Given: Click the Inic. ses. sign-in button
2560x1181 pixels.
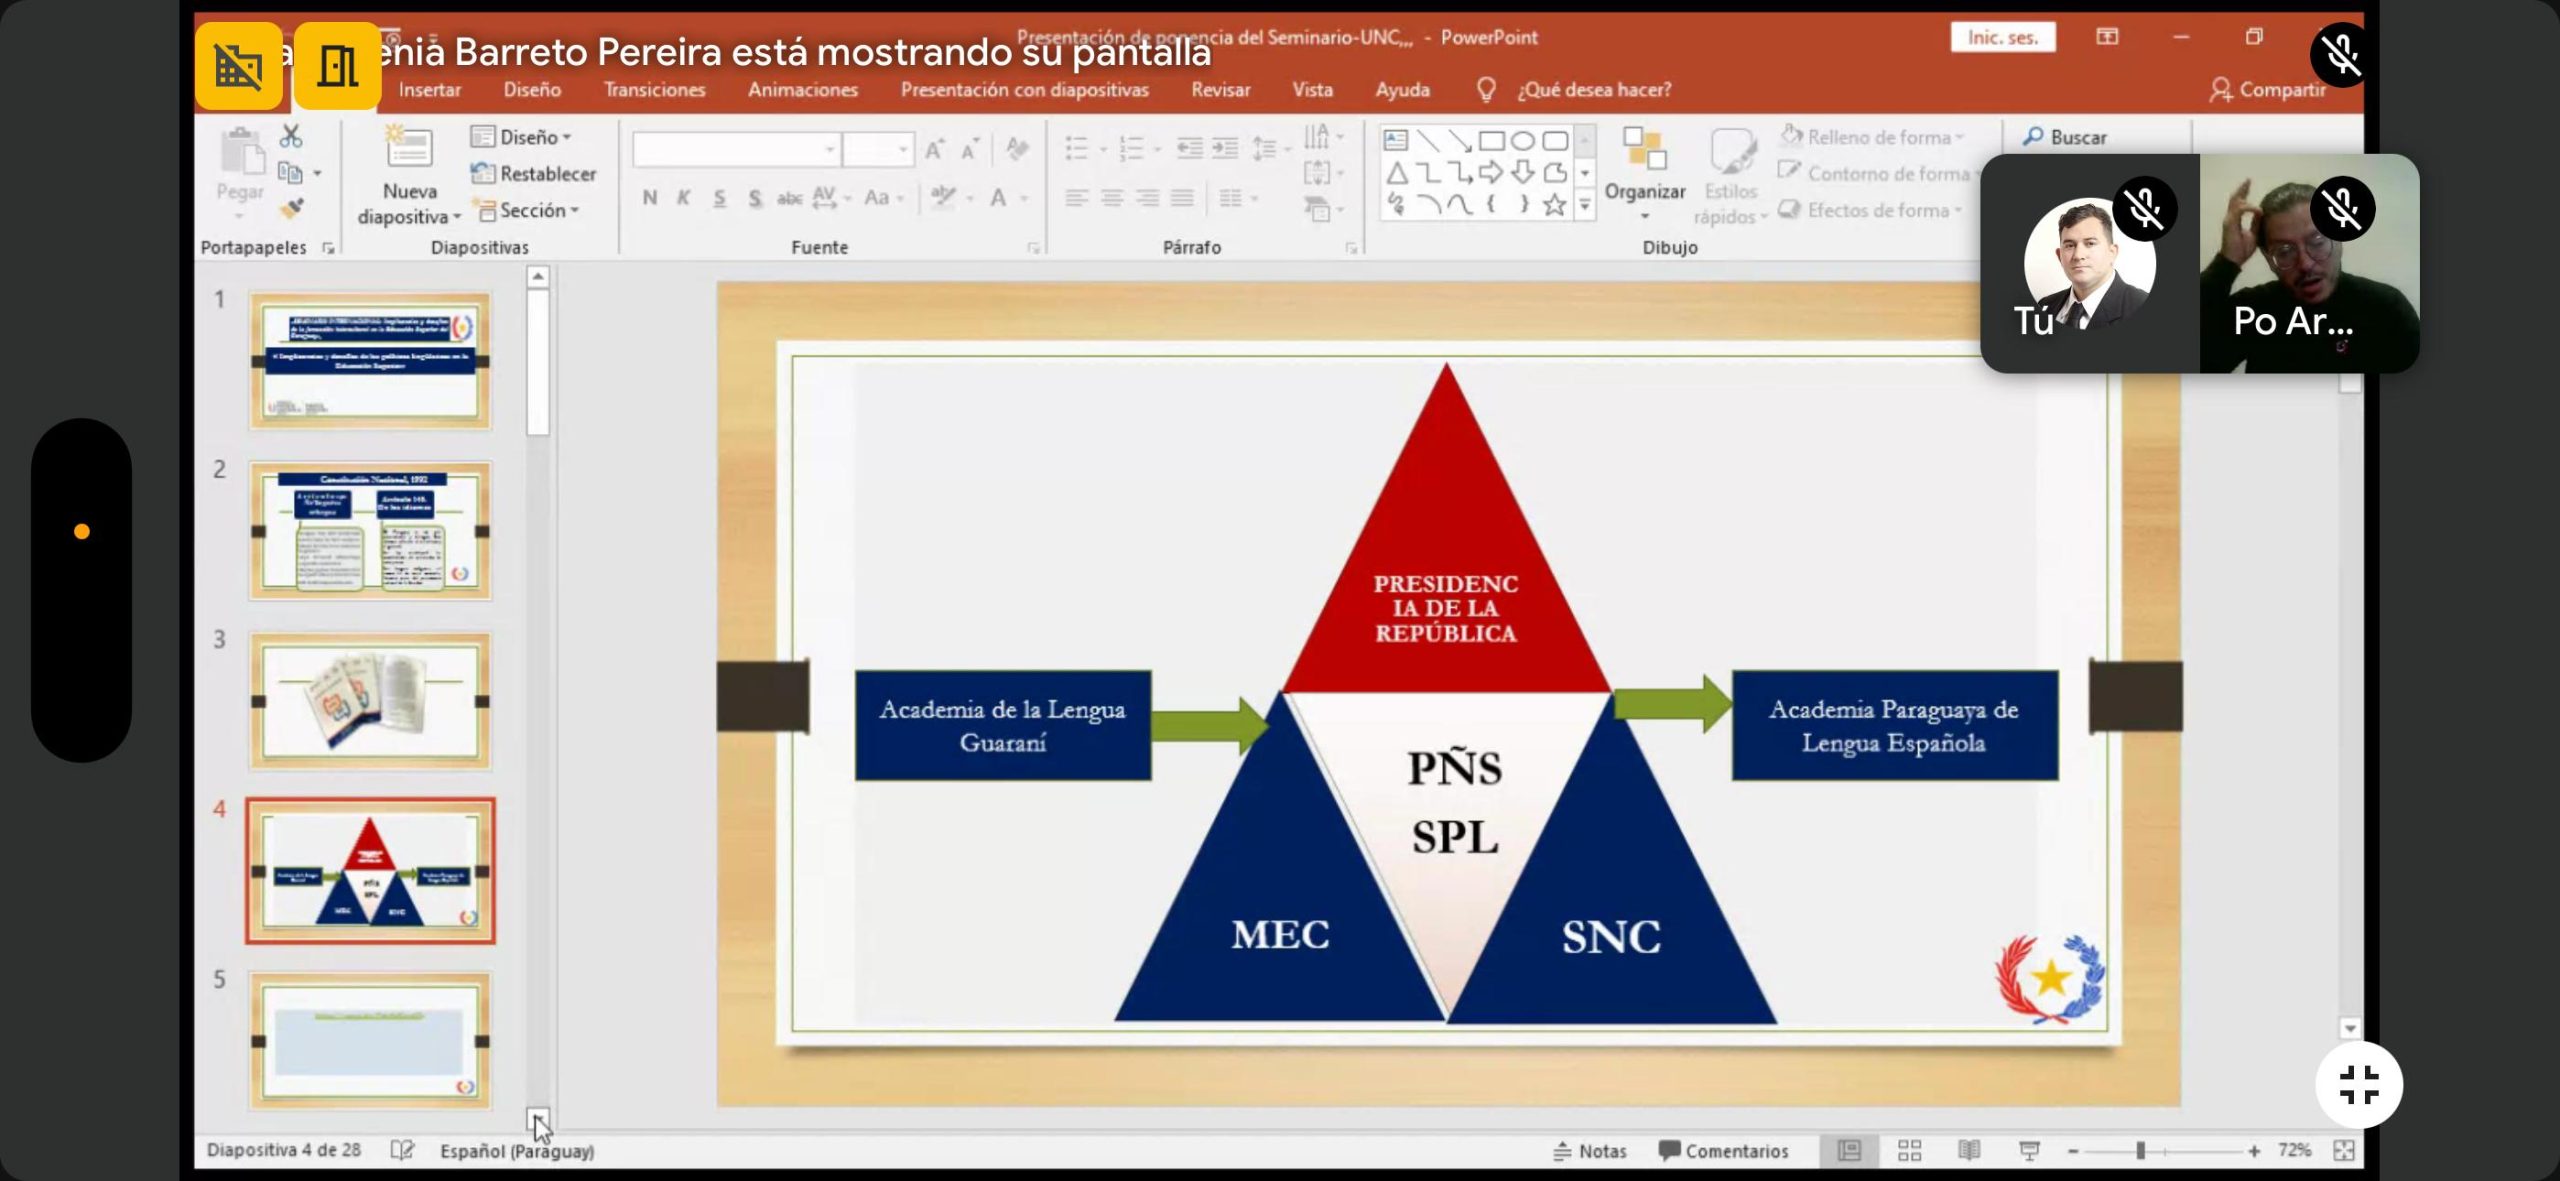Looking at the screenshot, I should [2002, 37].
